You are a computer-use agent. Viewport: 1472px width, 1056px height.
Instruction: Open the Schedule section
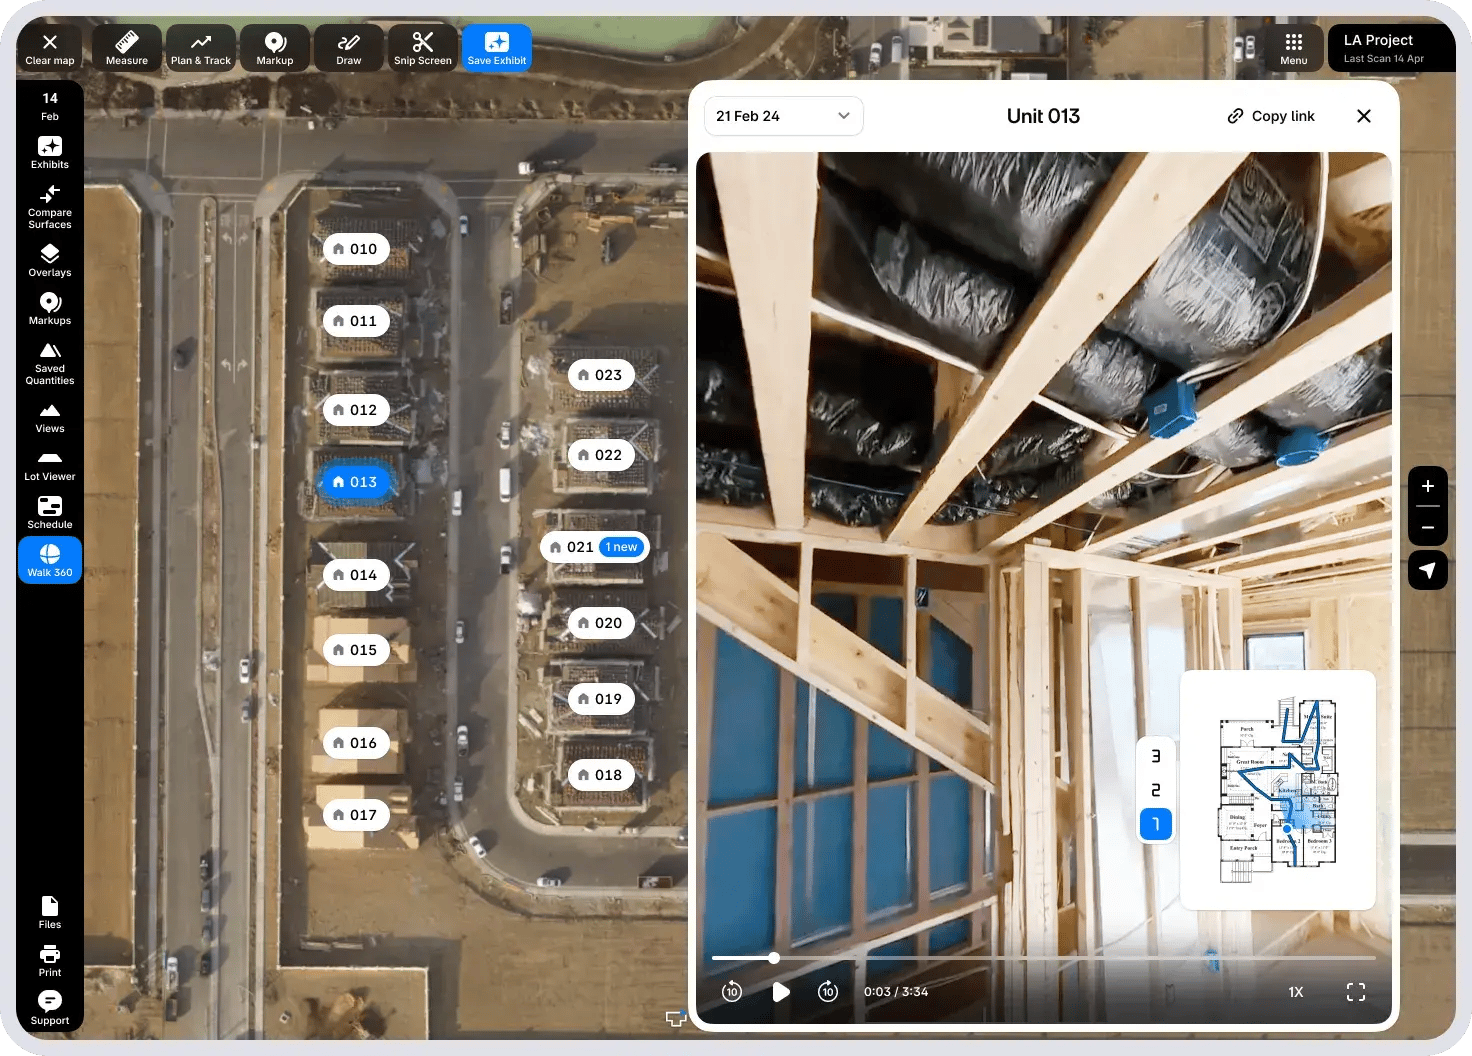pyautogui.click(x=50, y=512)
